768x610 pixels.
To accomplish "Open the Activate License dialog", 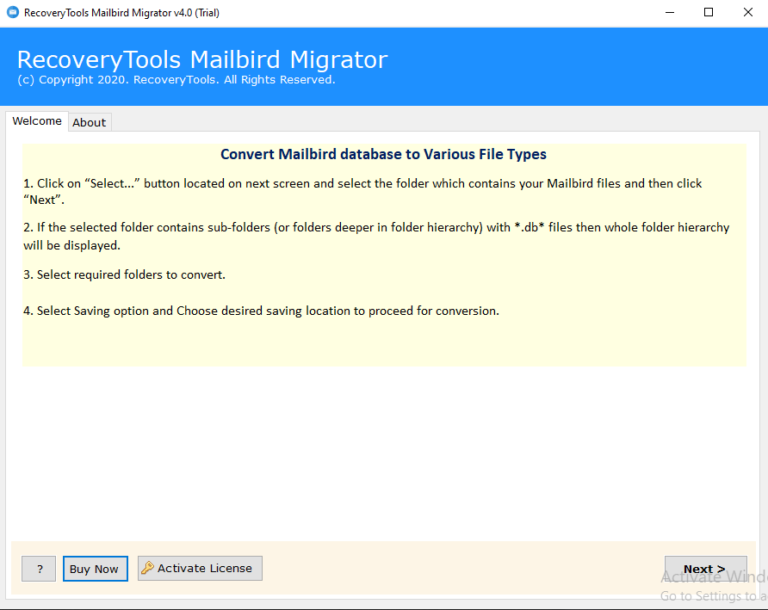I will 200,568.
